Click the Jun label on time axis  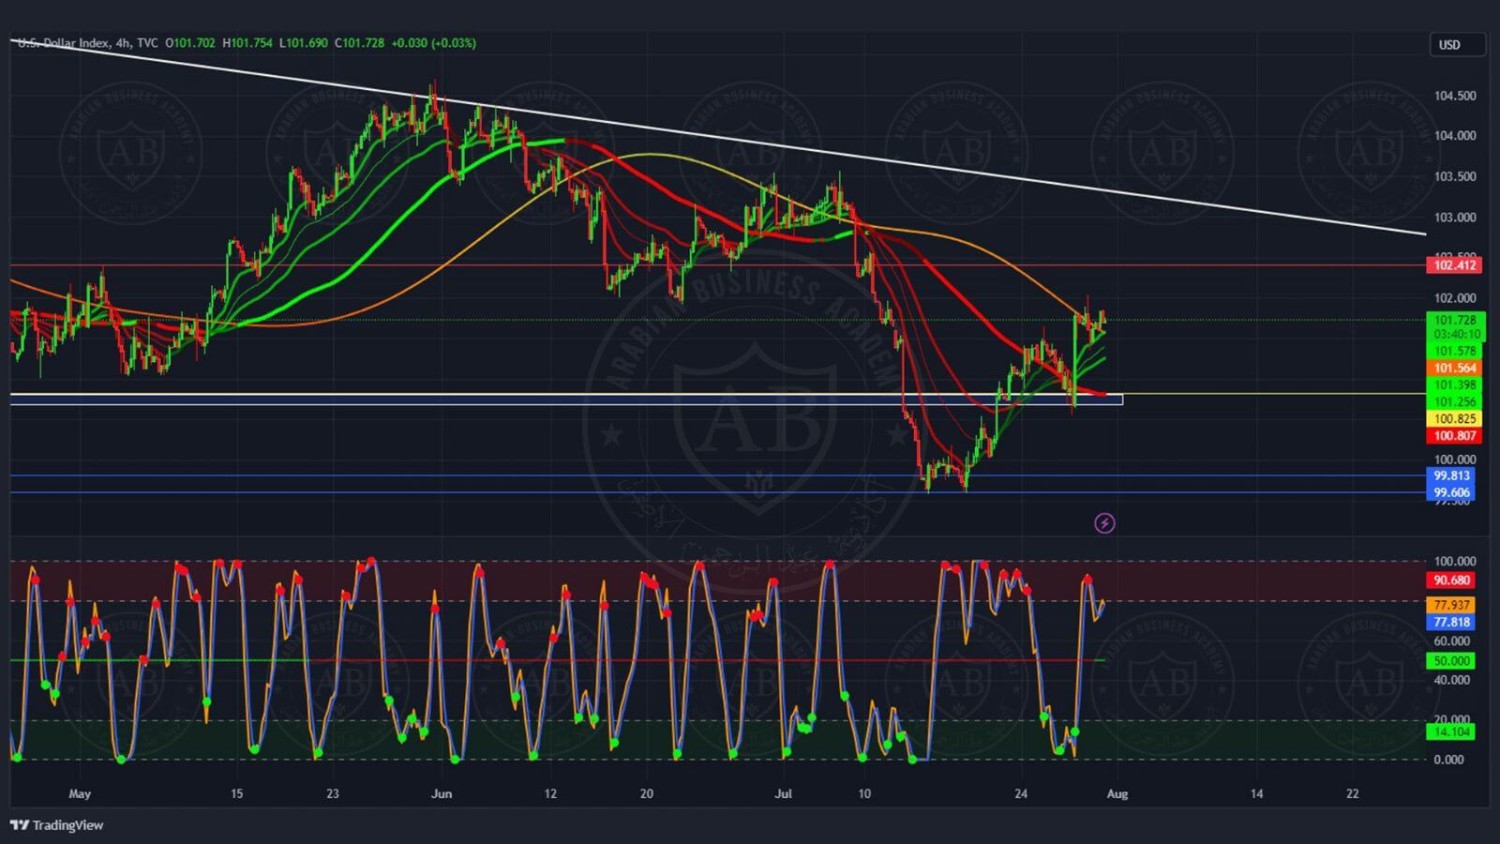tap(441, 794)
